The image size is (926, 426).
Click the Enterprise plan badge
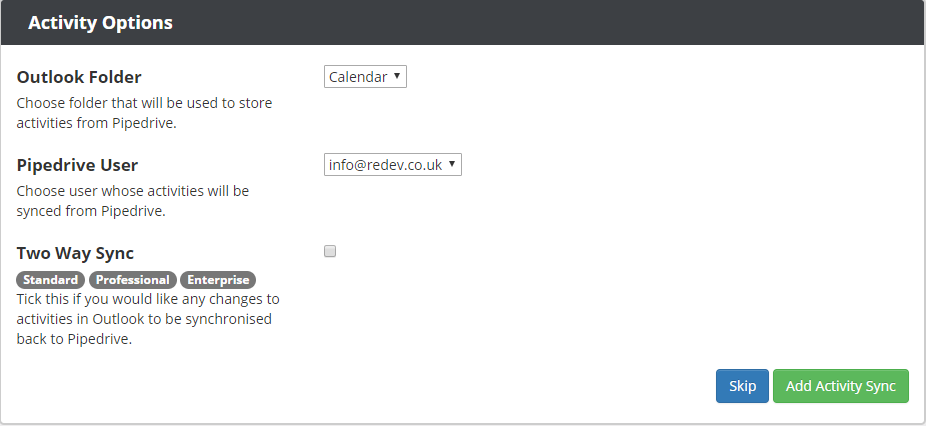pos(218,280)
